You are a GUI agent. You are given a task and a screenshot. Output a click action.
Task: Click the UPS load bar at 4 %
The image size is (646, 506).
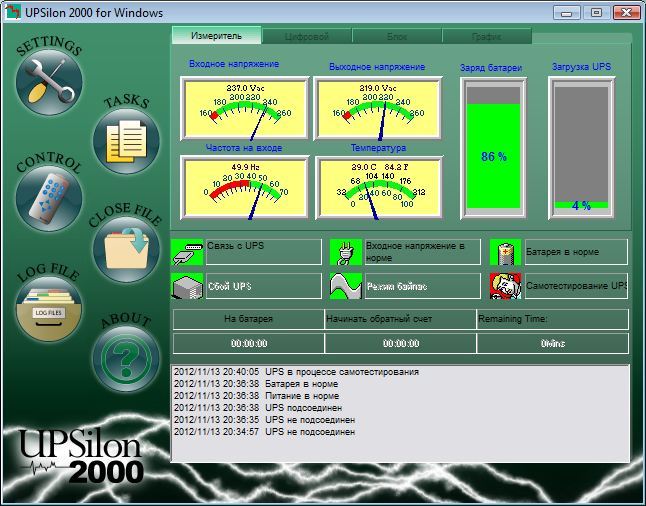click(x=581, y=148)
